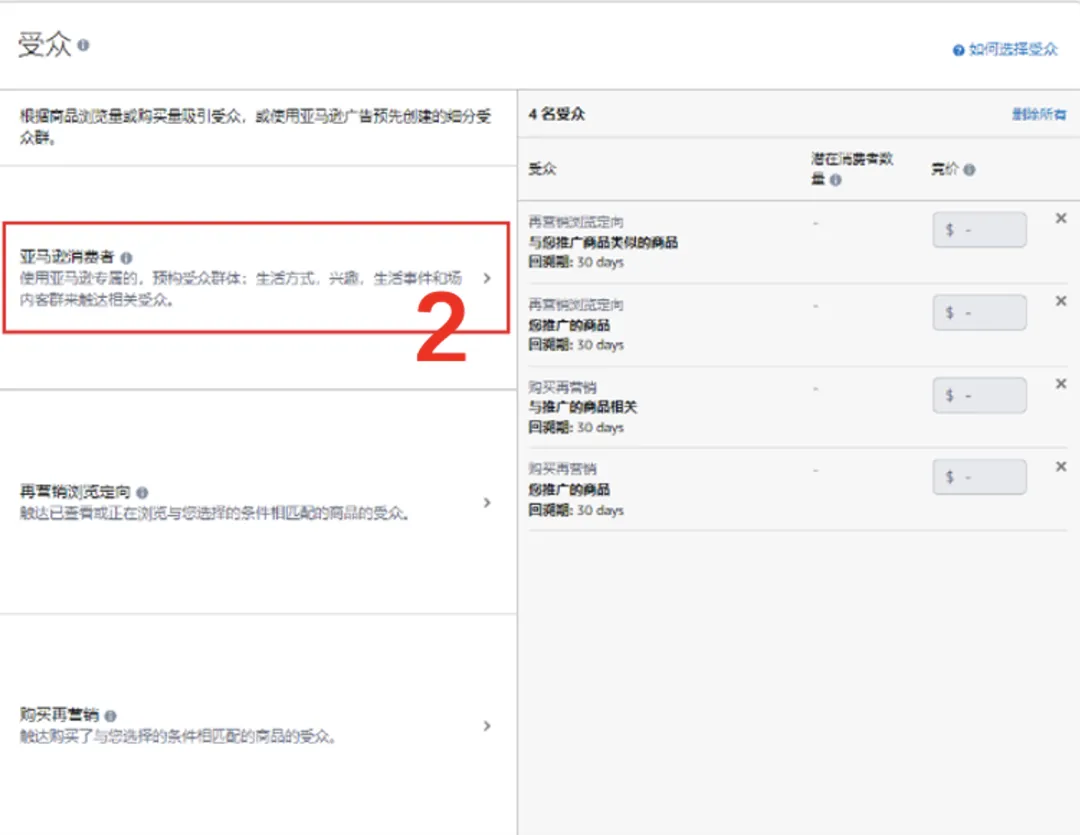The height and width of the screenshot is (835, 1080).
Task: Remove the 购买再营销 您推广的商品 audience row
Action: click(1061, 467)
